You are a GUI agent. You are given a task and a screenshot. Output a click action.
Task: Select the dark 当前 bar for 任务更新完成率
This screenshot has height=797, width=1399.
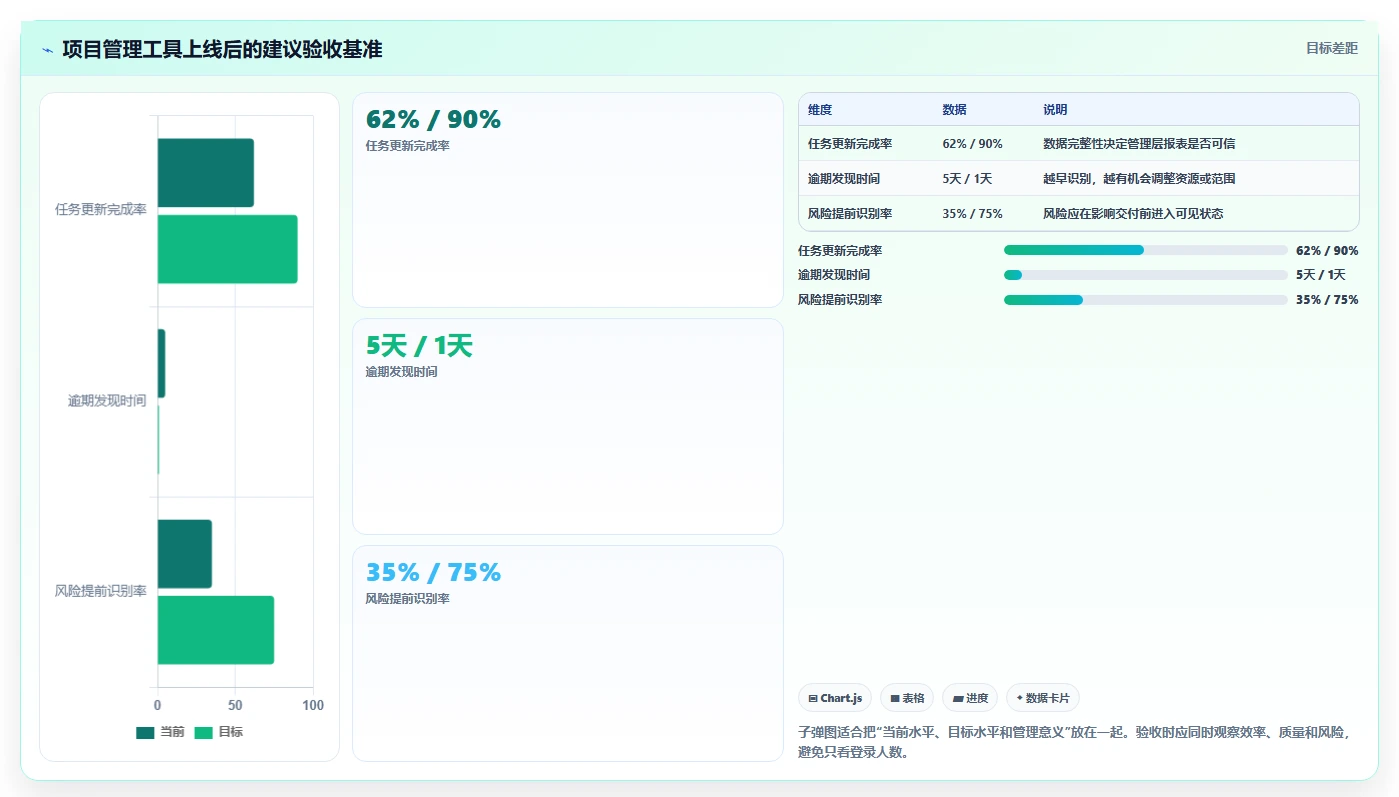205,173
